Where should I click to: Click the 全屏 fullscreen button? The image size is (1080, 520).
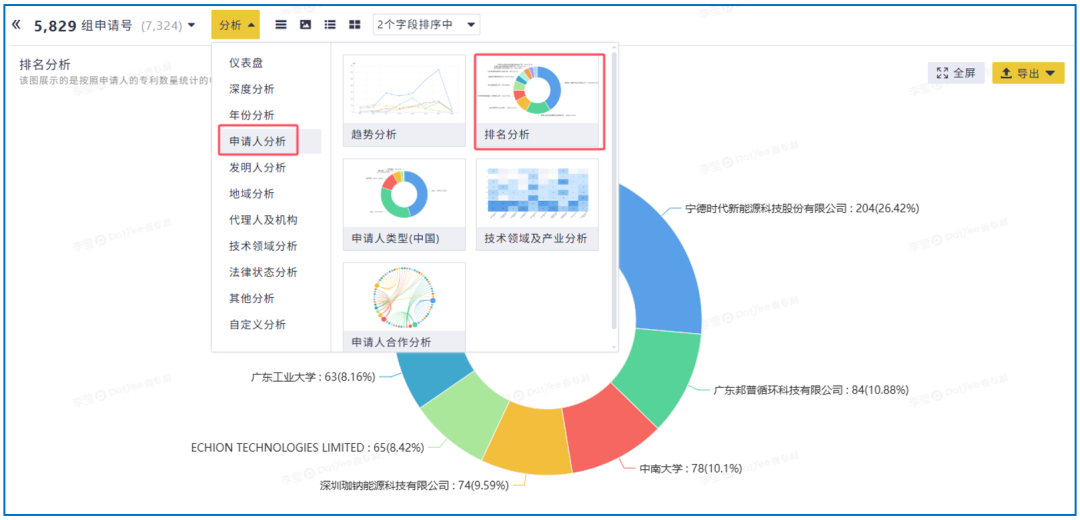tap(956, 73)
